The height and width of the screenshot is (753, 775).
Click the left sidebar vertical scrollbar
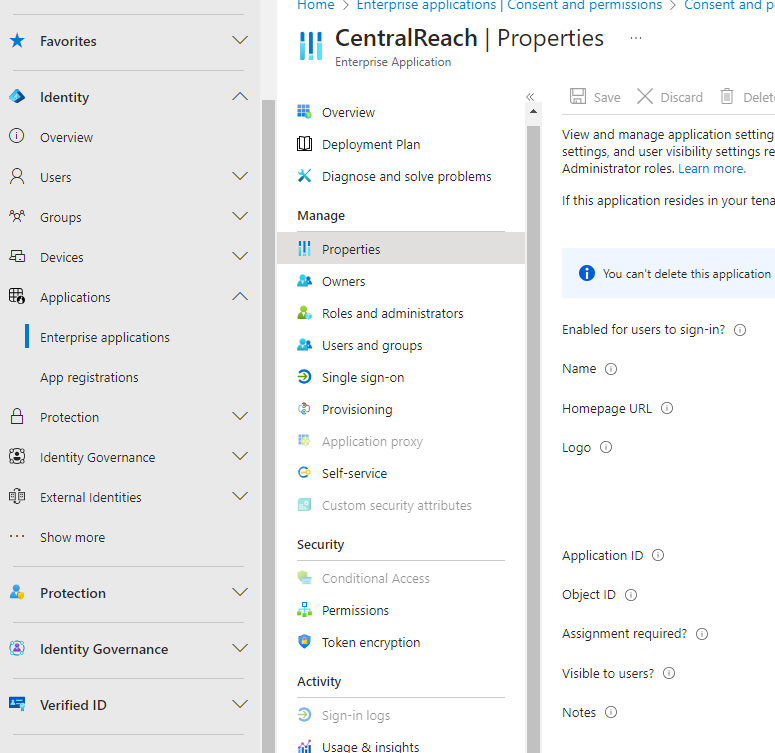(x=268, y=425)
